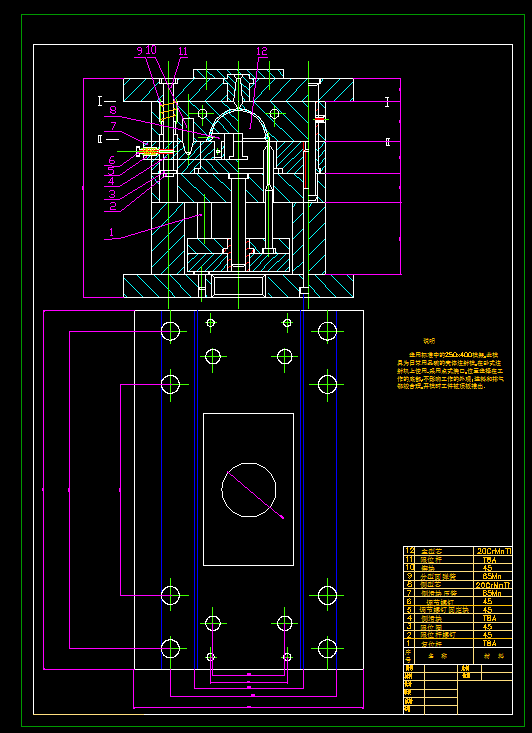Image resolution: width=532 pixels, height=733 pixels.
Task: Click the 序号 header cell of the parts list
Action: (x=410, y=656)
